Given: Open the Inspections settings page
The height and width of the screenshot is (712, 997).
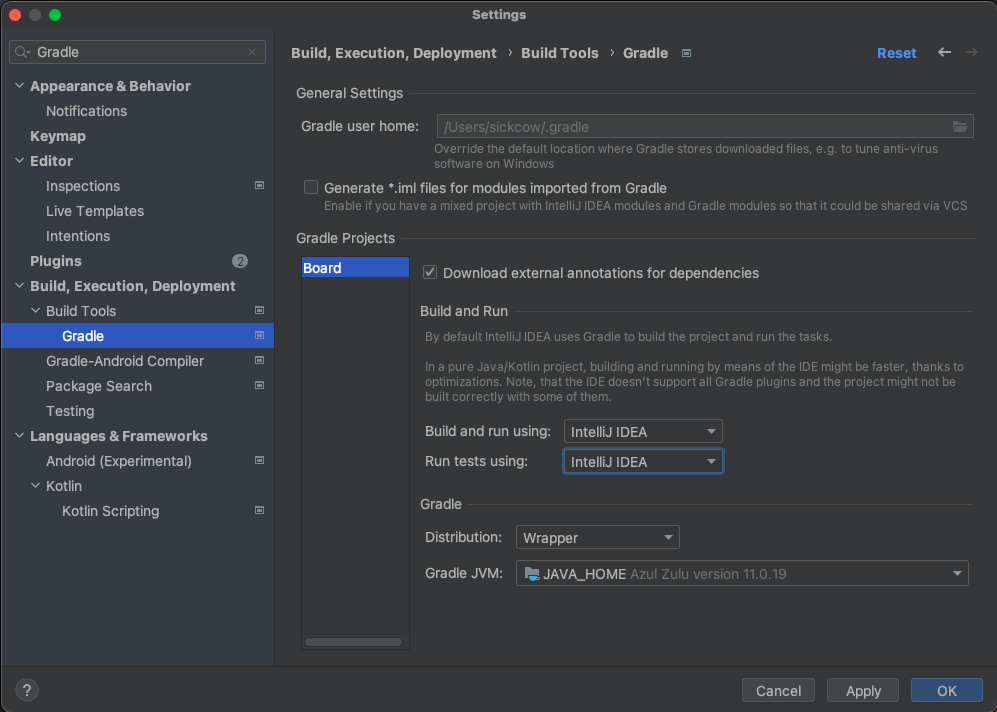Looking at the screenshot, I should point(83,186).
